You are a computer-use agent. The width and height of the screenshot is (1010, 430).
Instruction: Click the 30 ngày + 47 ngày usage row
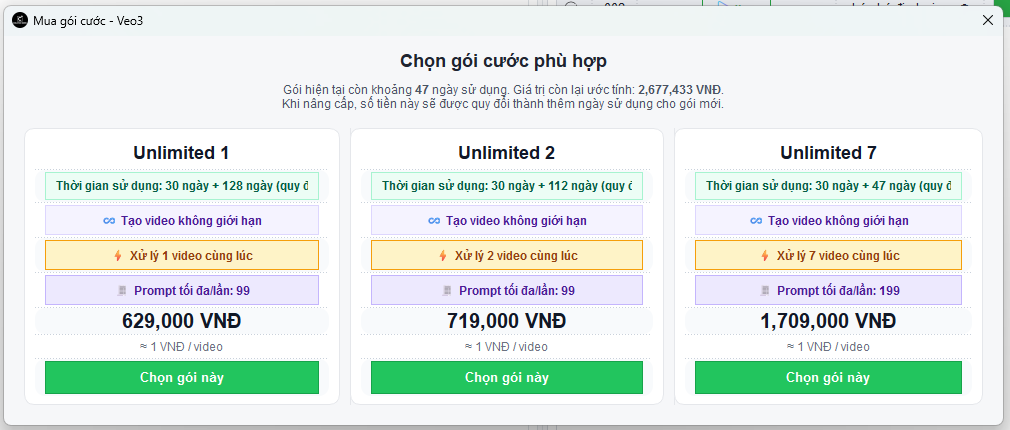(828, 186)
